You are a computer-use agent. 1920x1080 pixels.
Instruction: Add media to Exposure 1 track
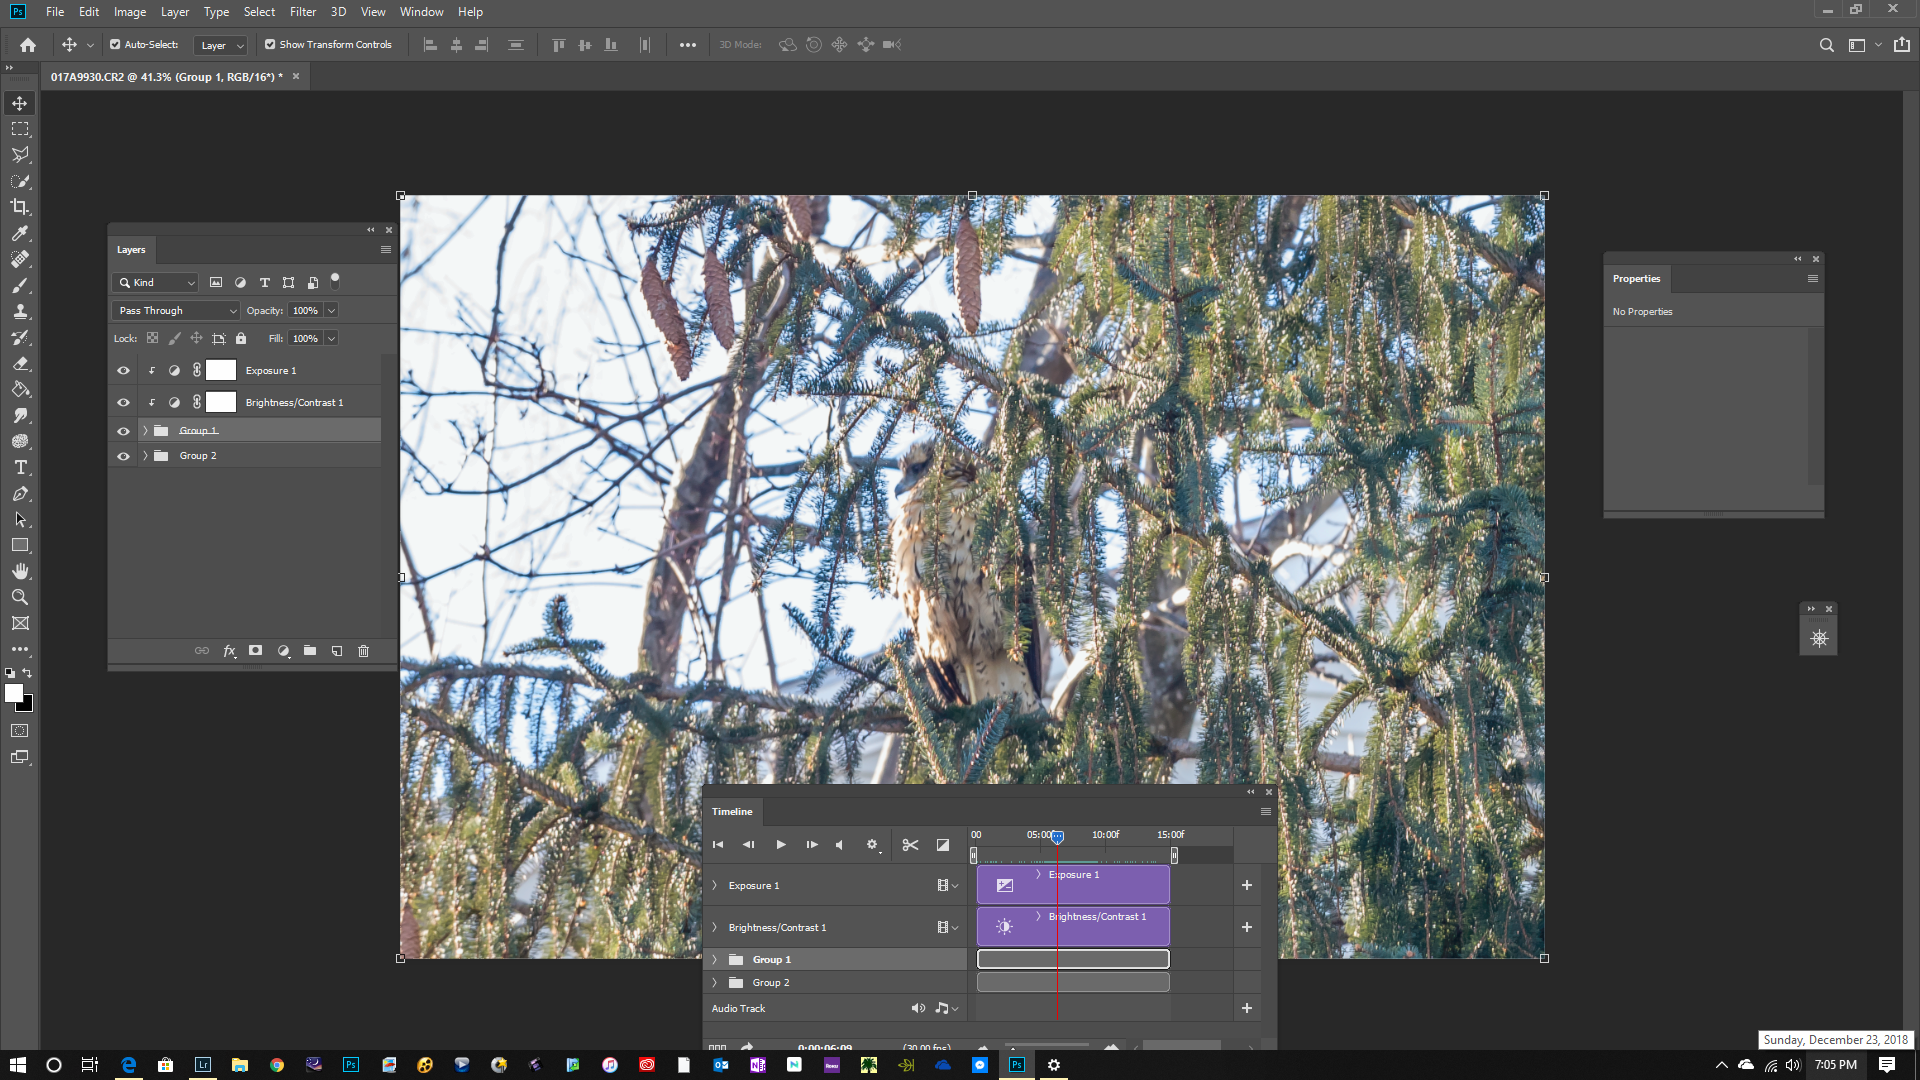[1247, 885]
